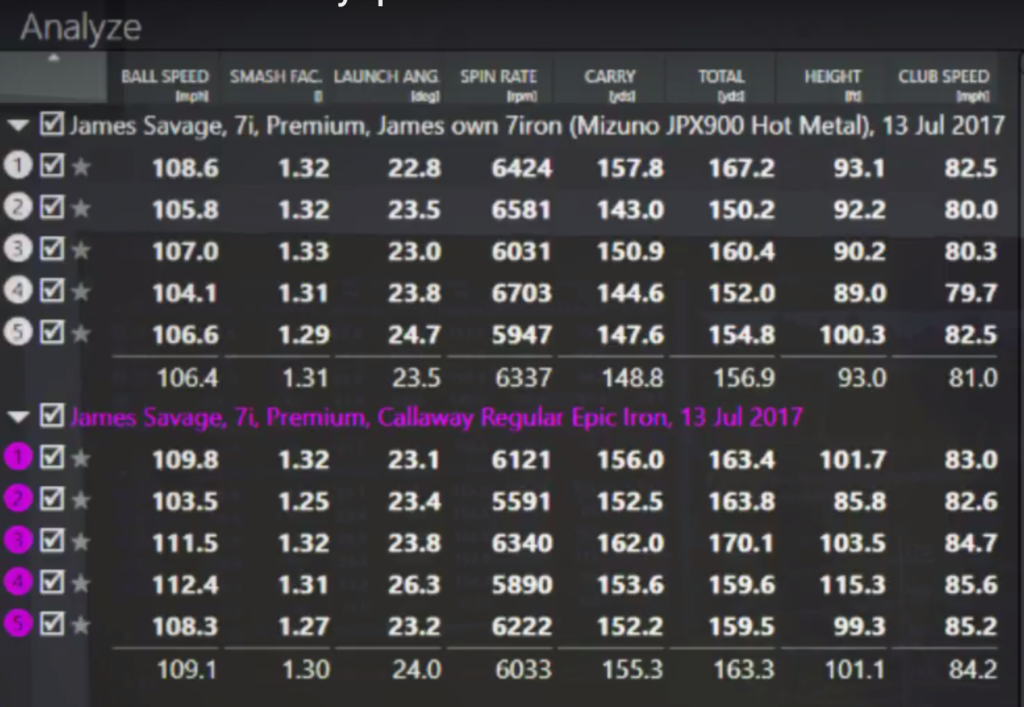Click the sort arrow above first column
Image resolution: width=1024 pixels, height=707 pixels.
[54, 58]
